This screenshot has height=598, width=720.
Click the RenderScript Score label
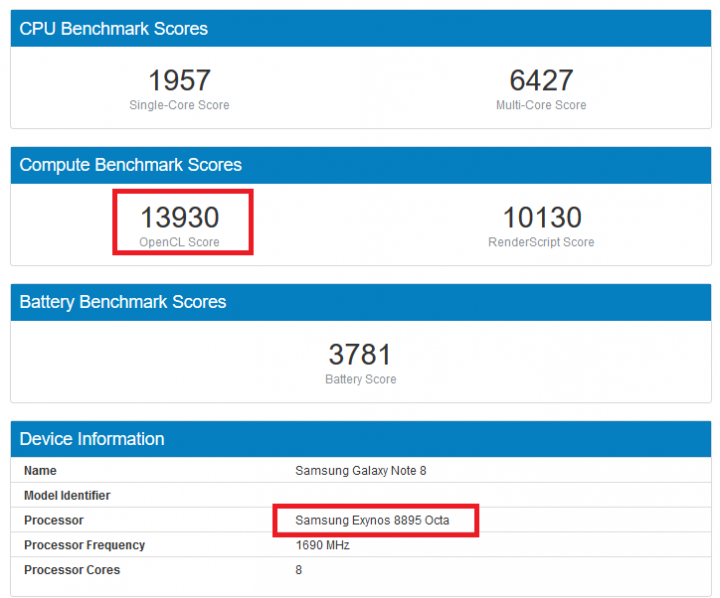point(541,242)
